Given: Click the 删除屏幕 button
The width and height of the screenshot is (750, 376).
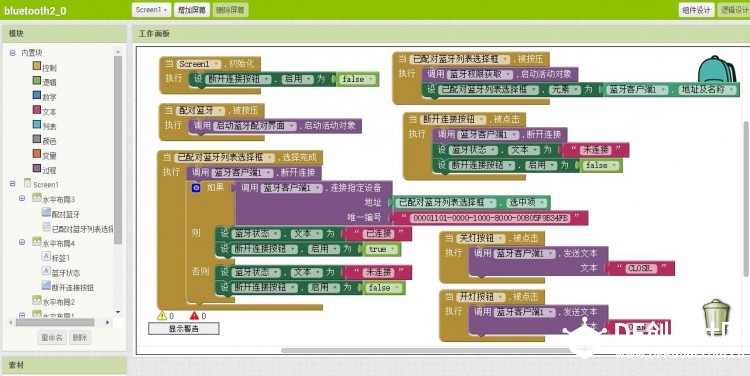Looking at the screenshot, I should (230, 10).
